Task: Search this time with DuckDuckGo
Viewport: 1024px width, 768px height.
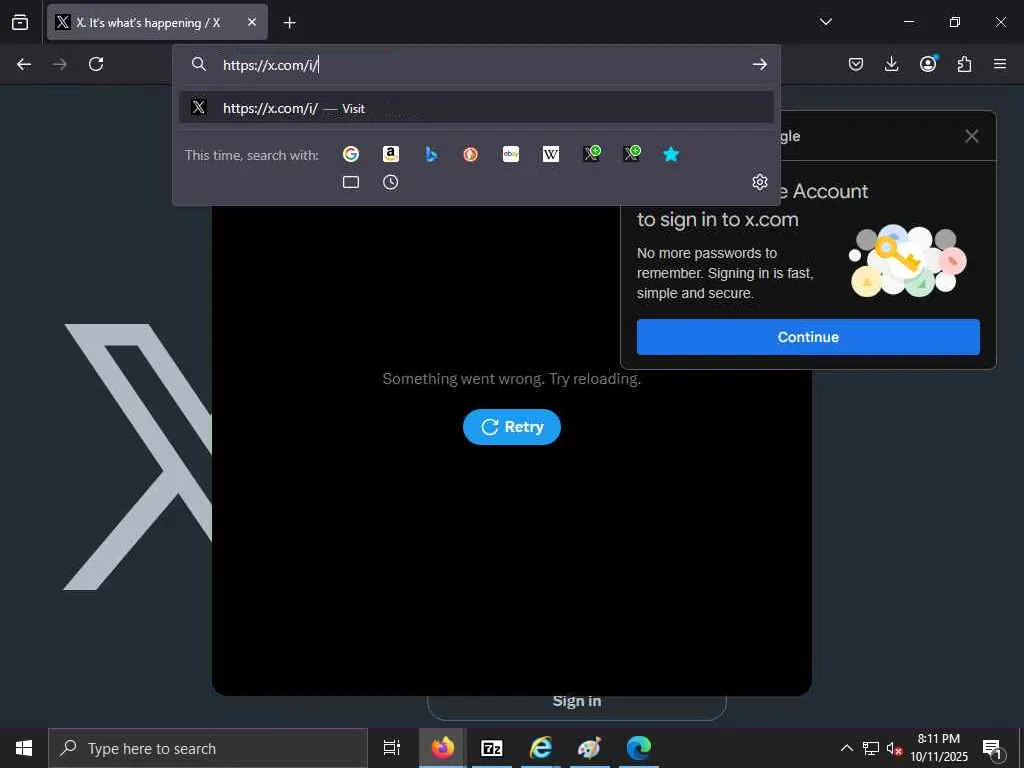Action: coord(471,154)
